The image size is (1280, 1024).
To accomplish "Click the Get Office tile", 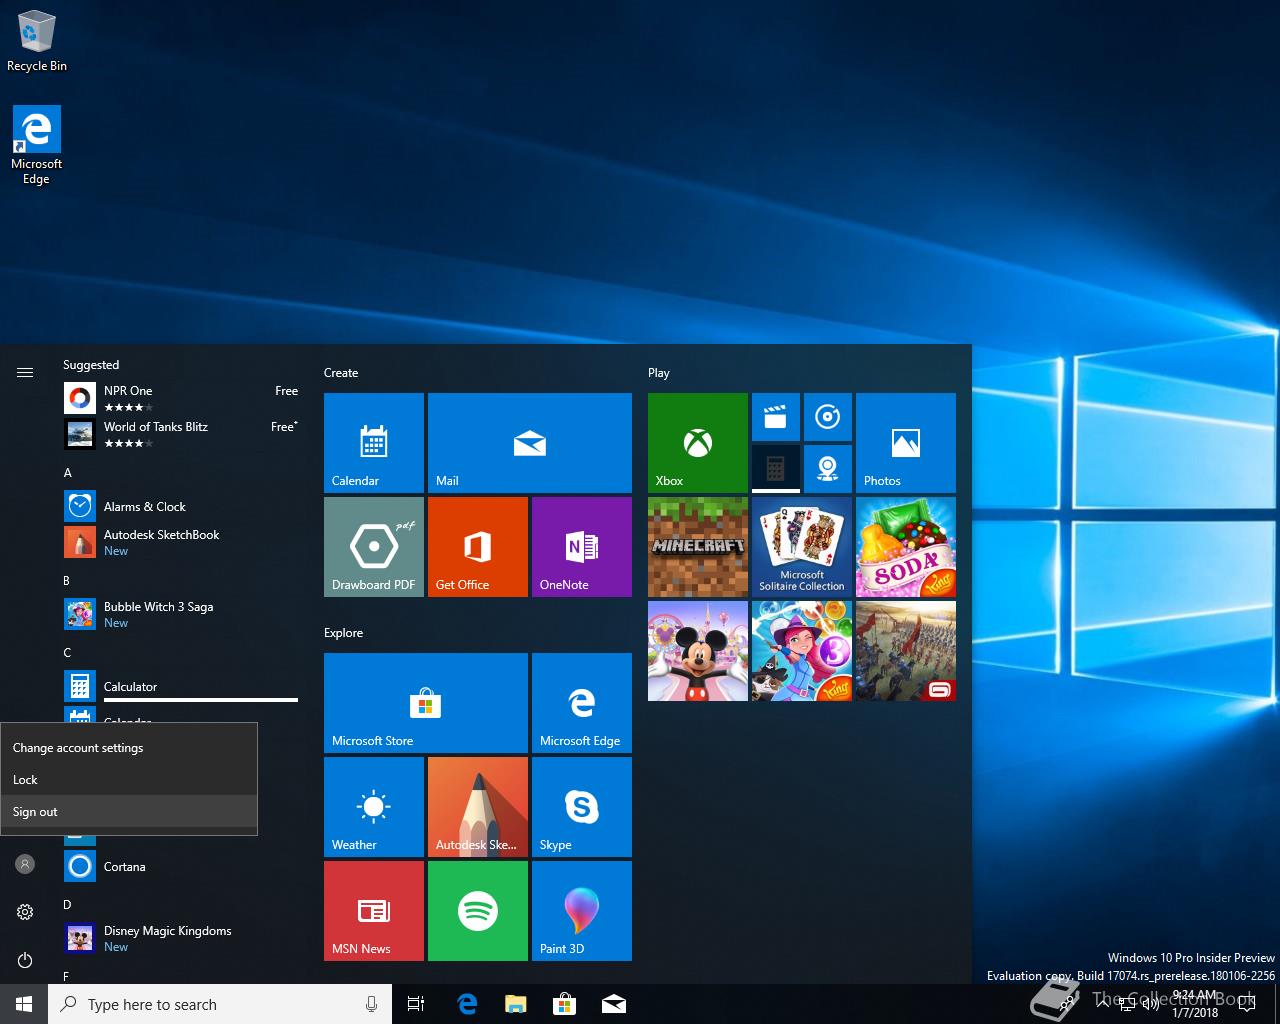I will pyautogui.click(x=478, y=547).
